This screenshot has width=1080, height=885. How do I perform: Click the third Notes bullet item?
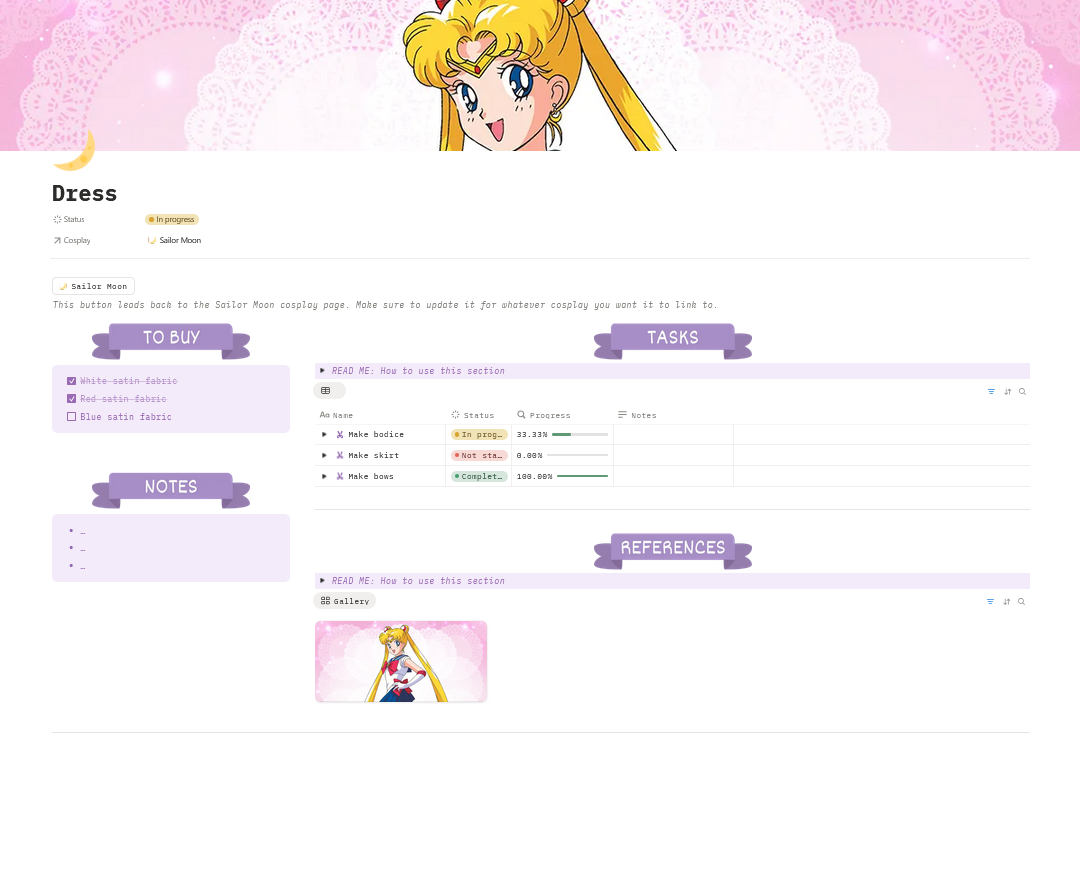click(83, 567)
